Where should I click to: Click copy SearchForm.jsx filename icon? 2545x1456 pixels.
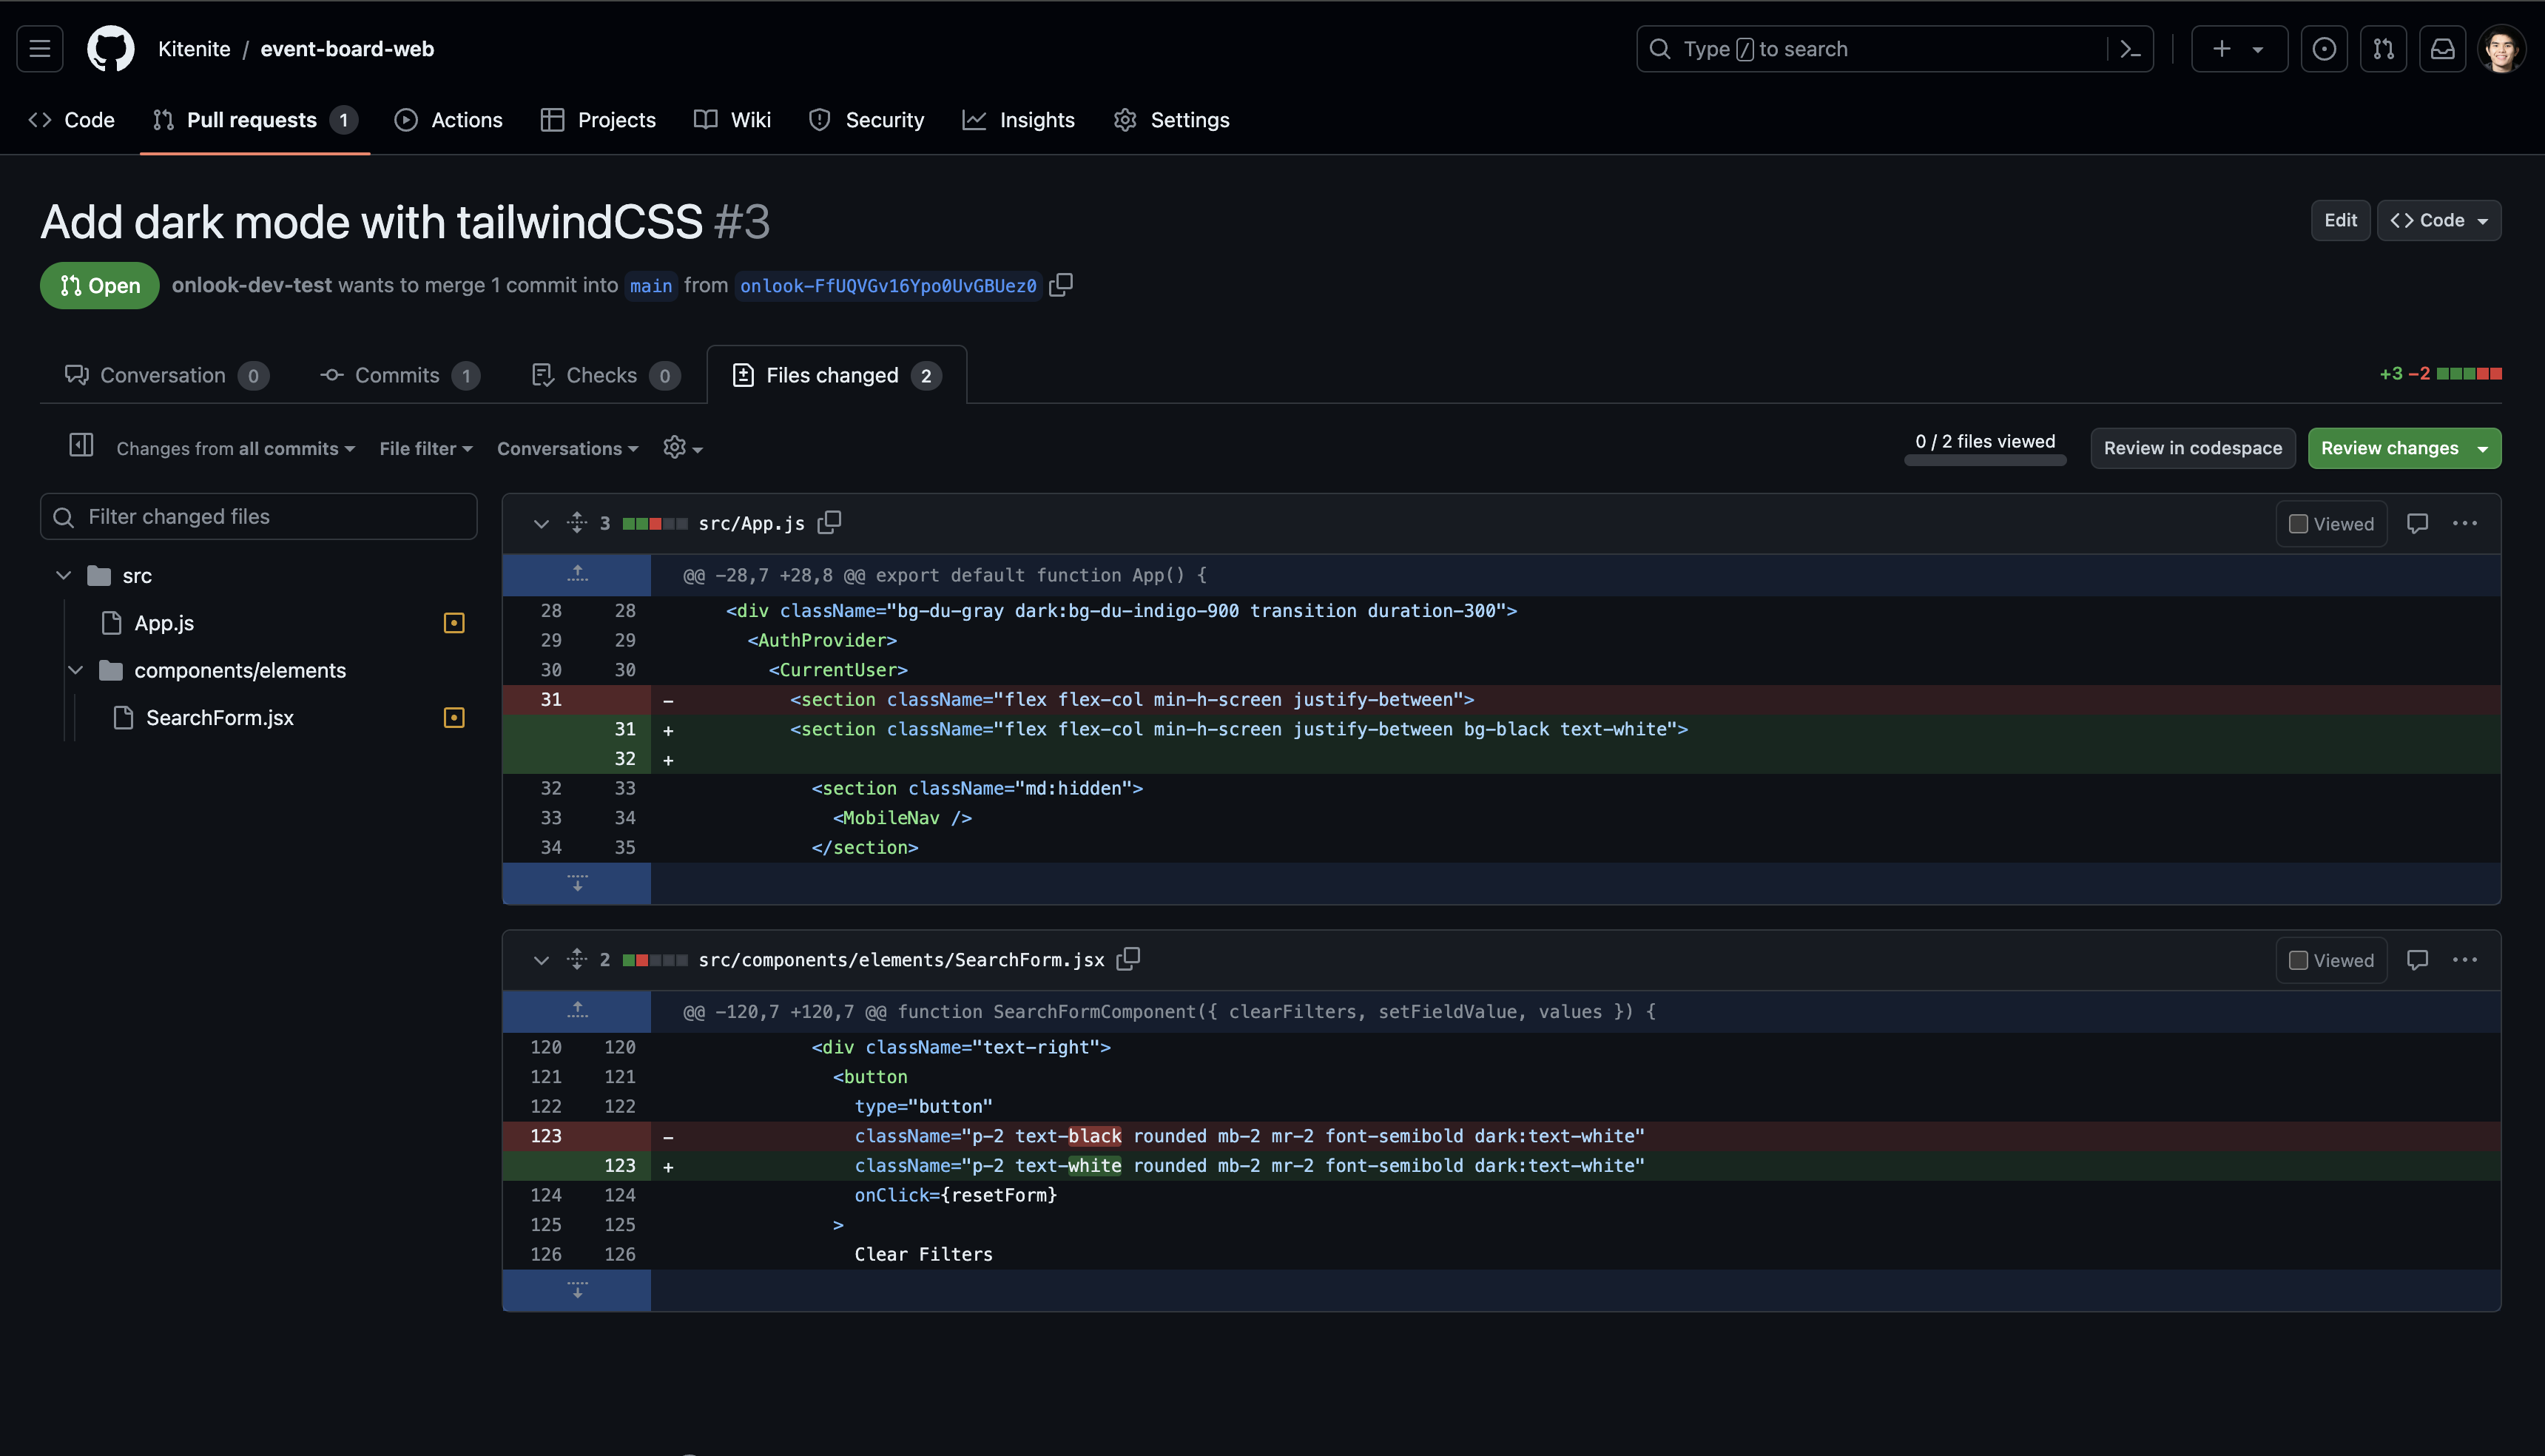click(1127, 958)
